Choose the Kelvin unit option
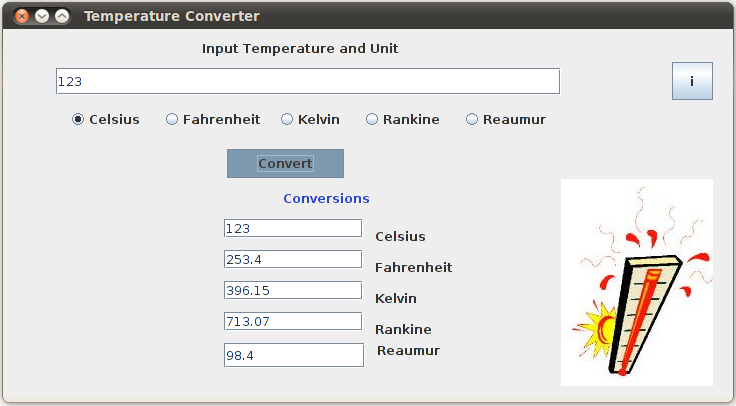736x406 pixels. click(310, 119)
